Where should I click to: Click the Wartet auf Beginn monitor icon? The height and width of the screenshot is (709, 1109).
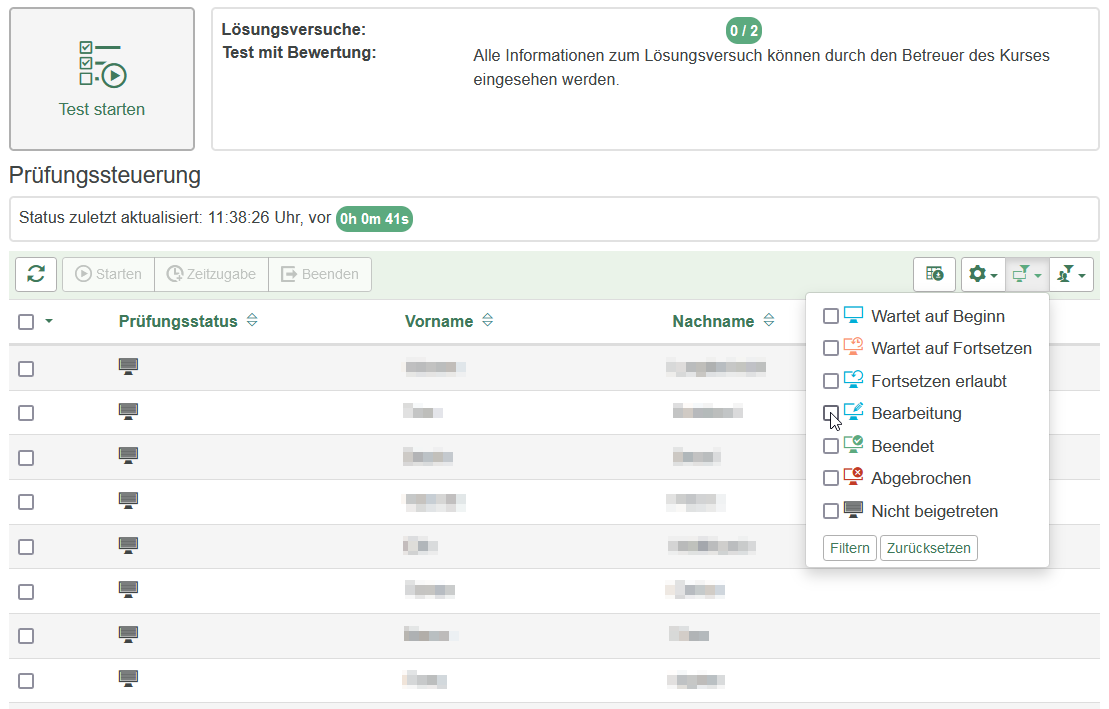[853, 316]
